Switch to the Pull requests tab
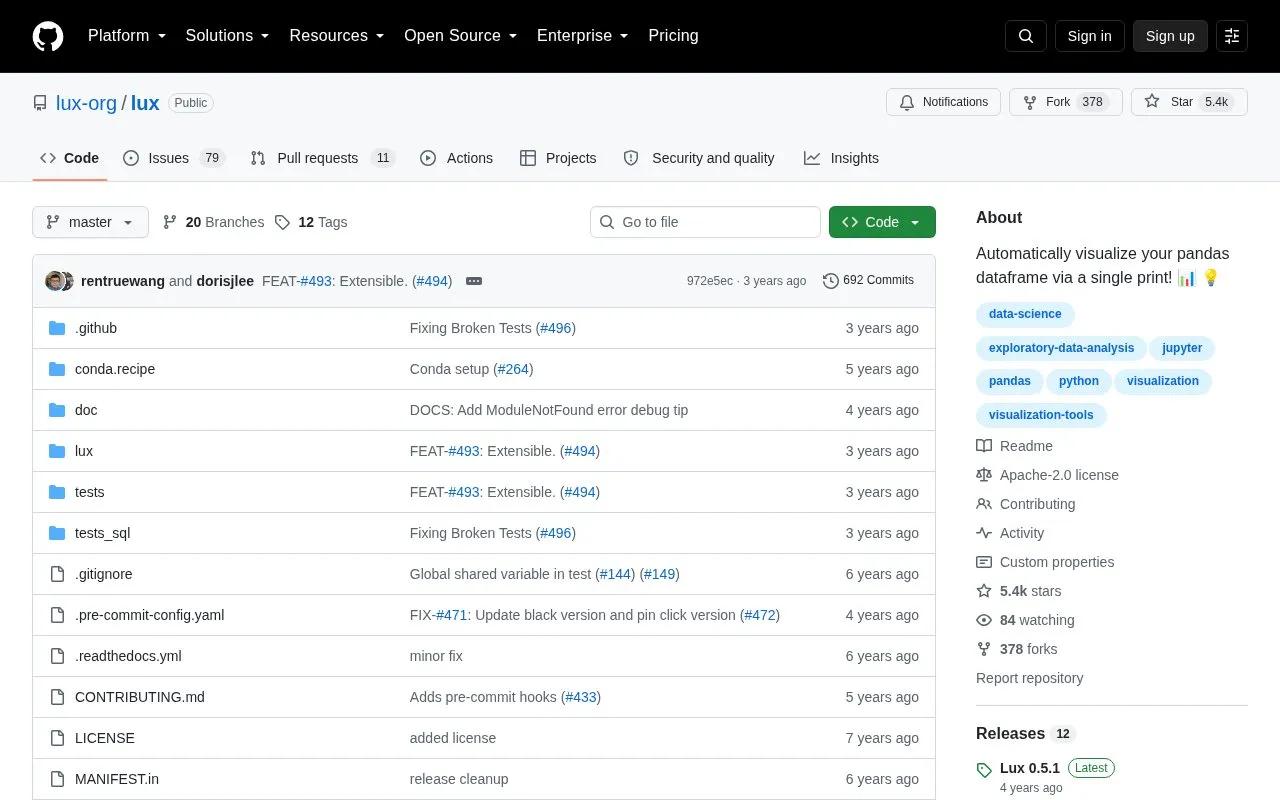 [323, 158]
